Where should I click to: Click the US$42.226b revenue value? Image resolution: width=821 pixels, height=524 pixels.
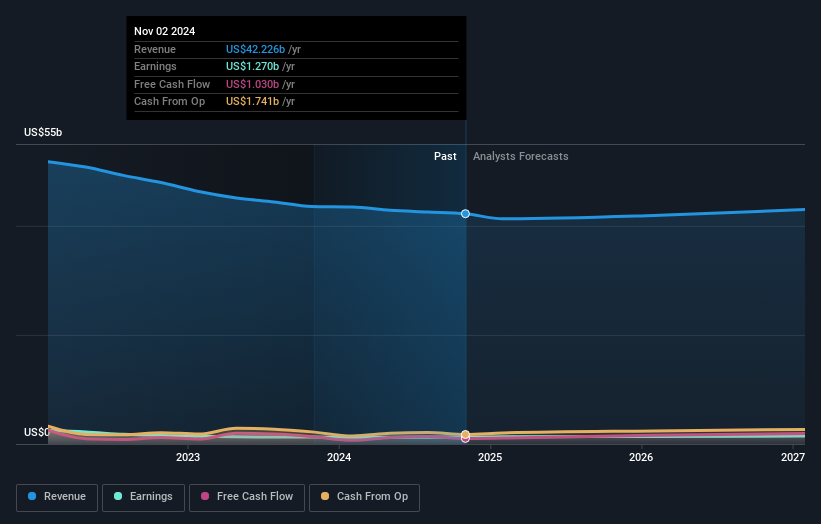(x=256, y=49)
